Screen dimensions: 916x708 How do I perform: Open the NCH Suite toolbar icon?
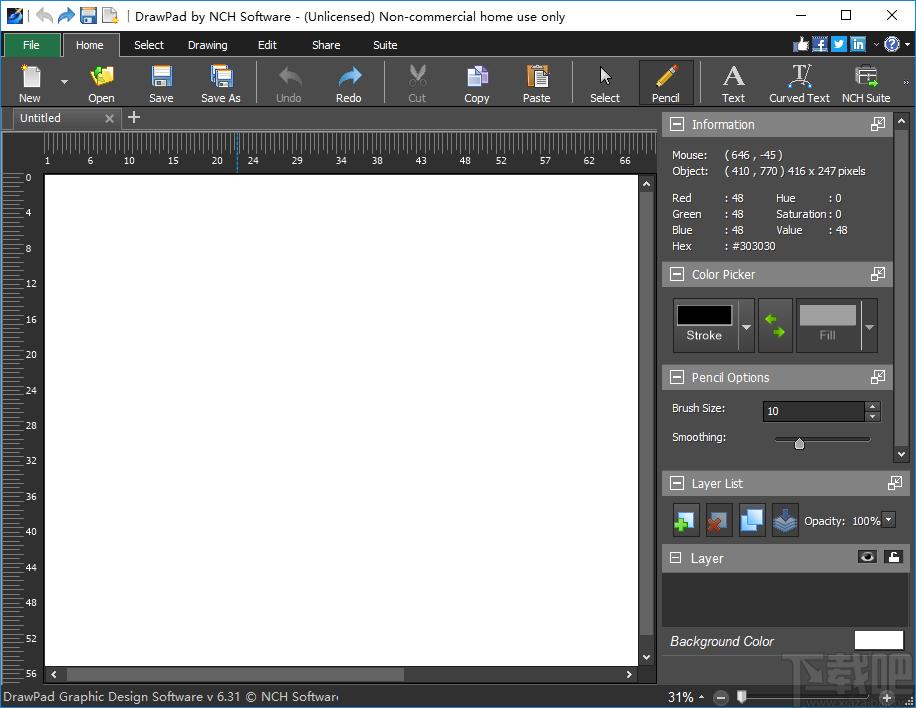coord(866,82)
